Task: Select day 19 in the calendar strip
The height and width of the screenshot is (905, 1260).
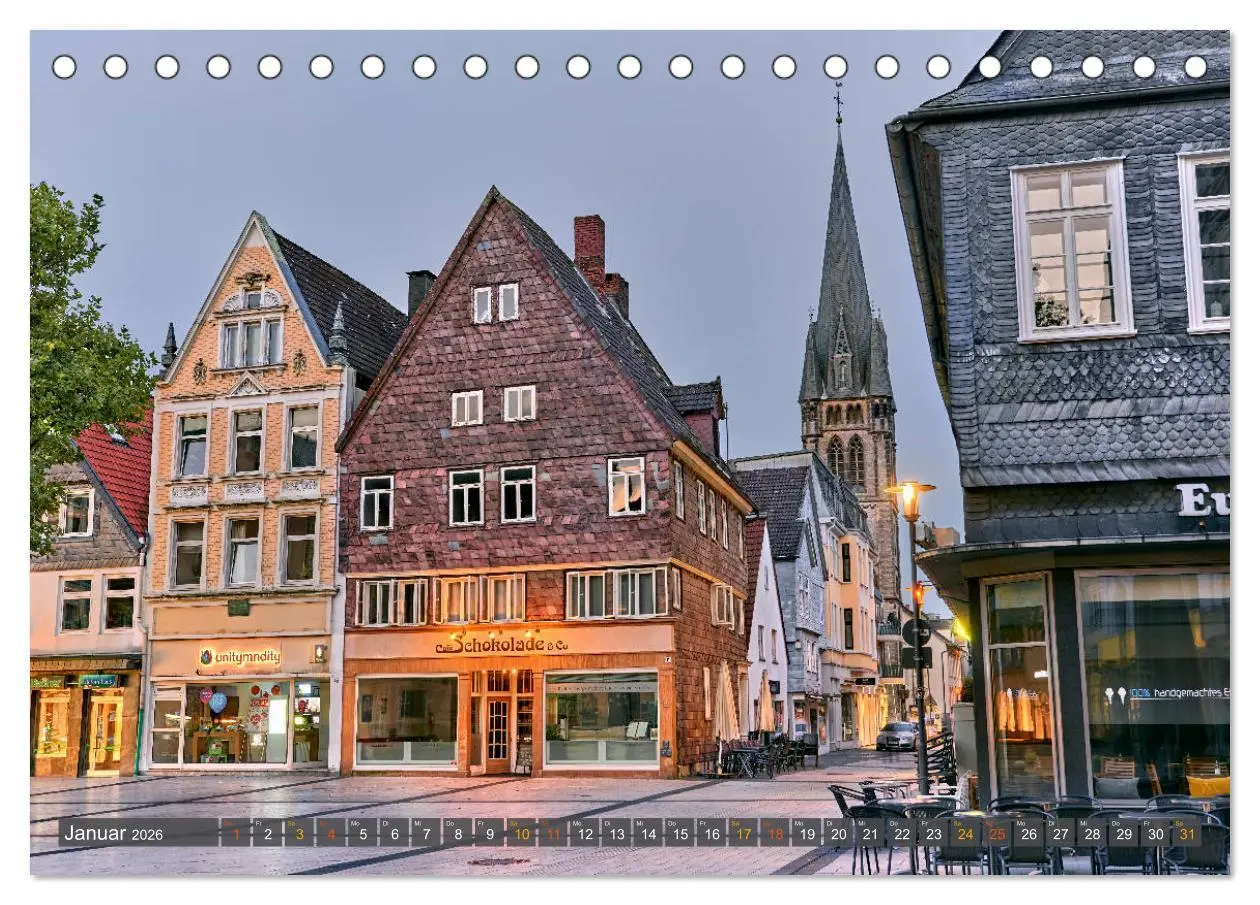Action: 806,833
